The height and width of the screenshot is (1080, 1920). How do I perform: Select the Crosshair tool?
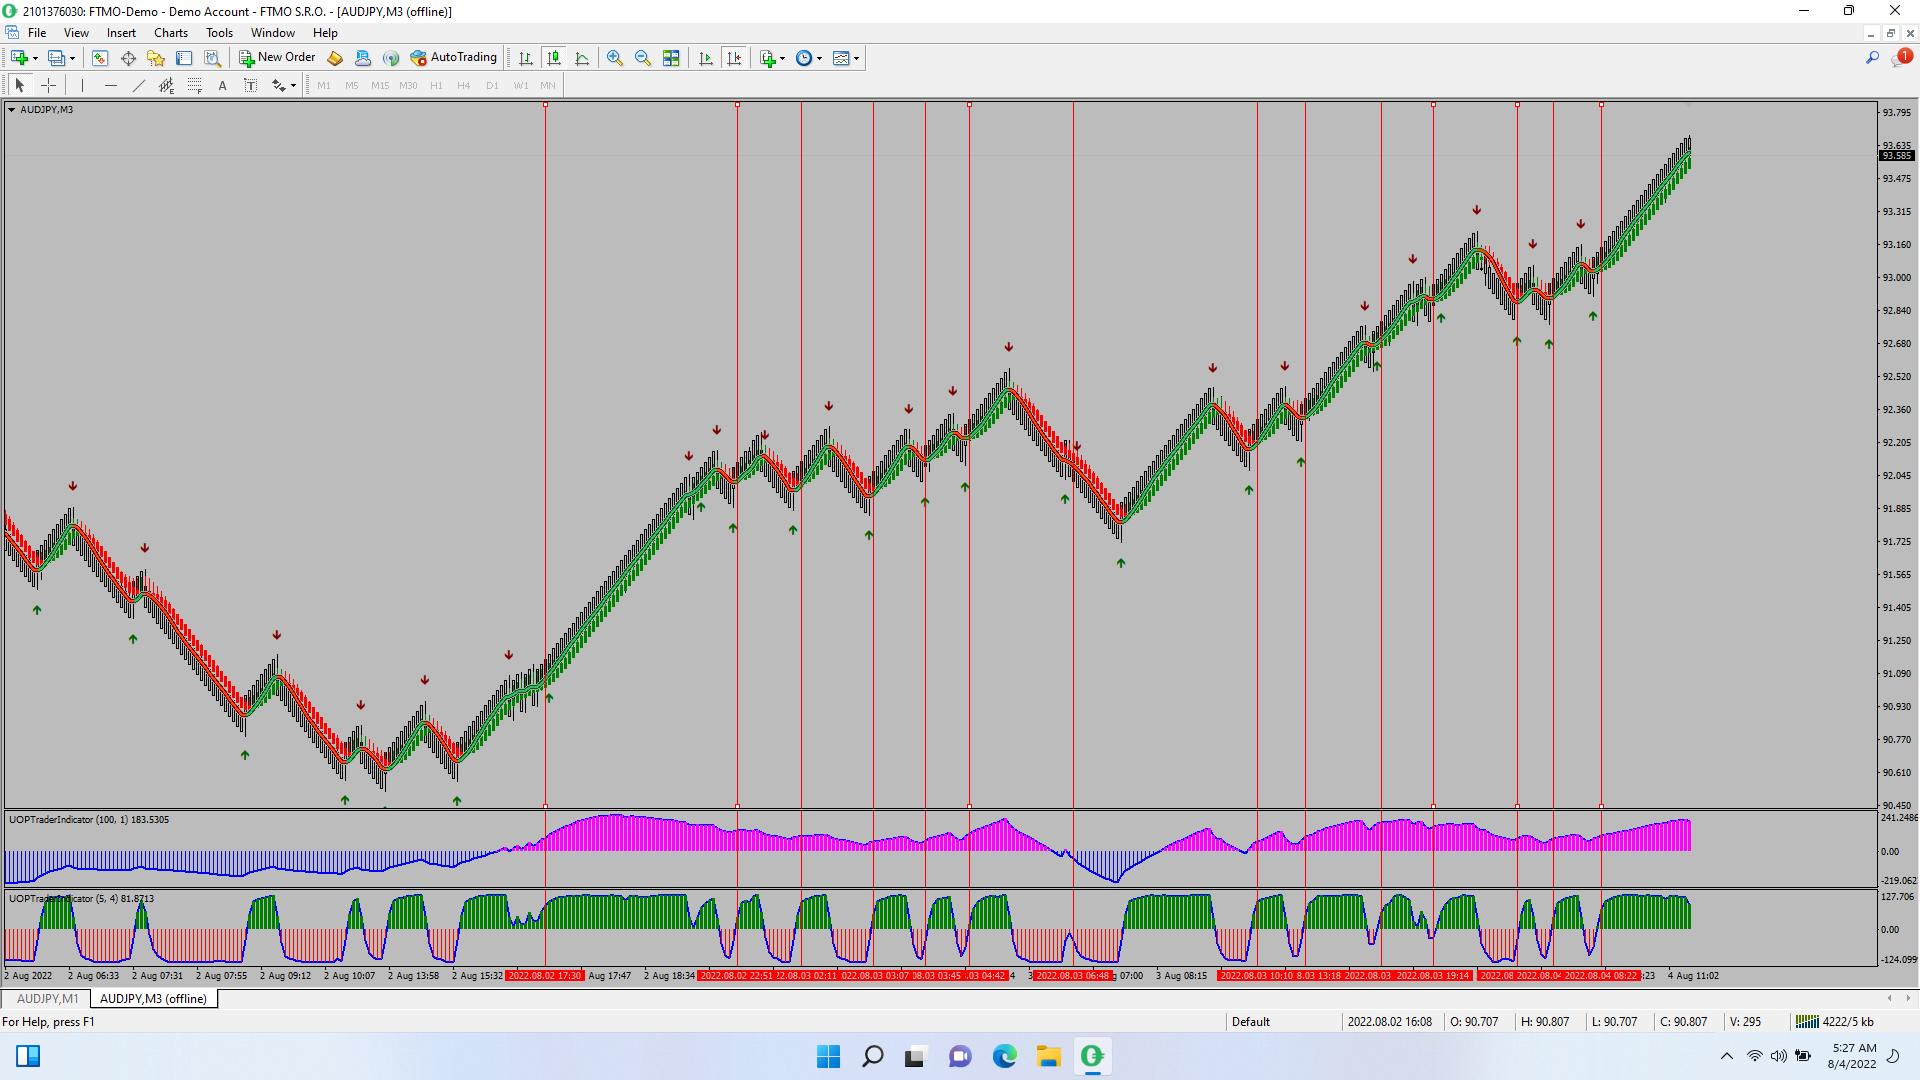(x=48, y=85)
